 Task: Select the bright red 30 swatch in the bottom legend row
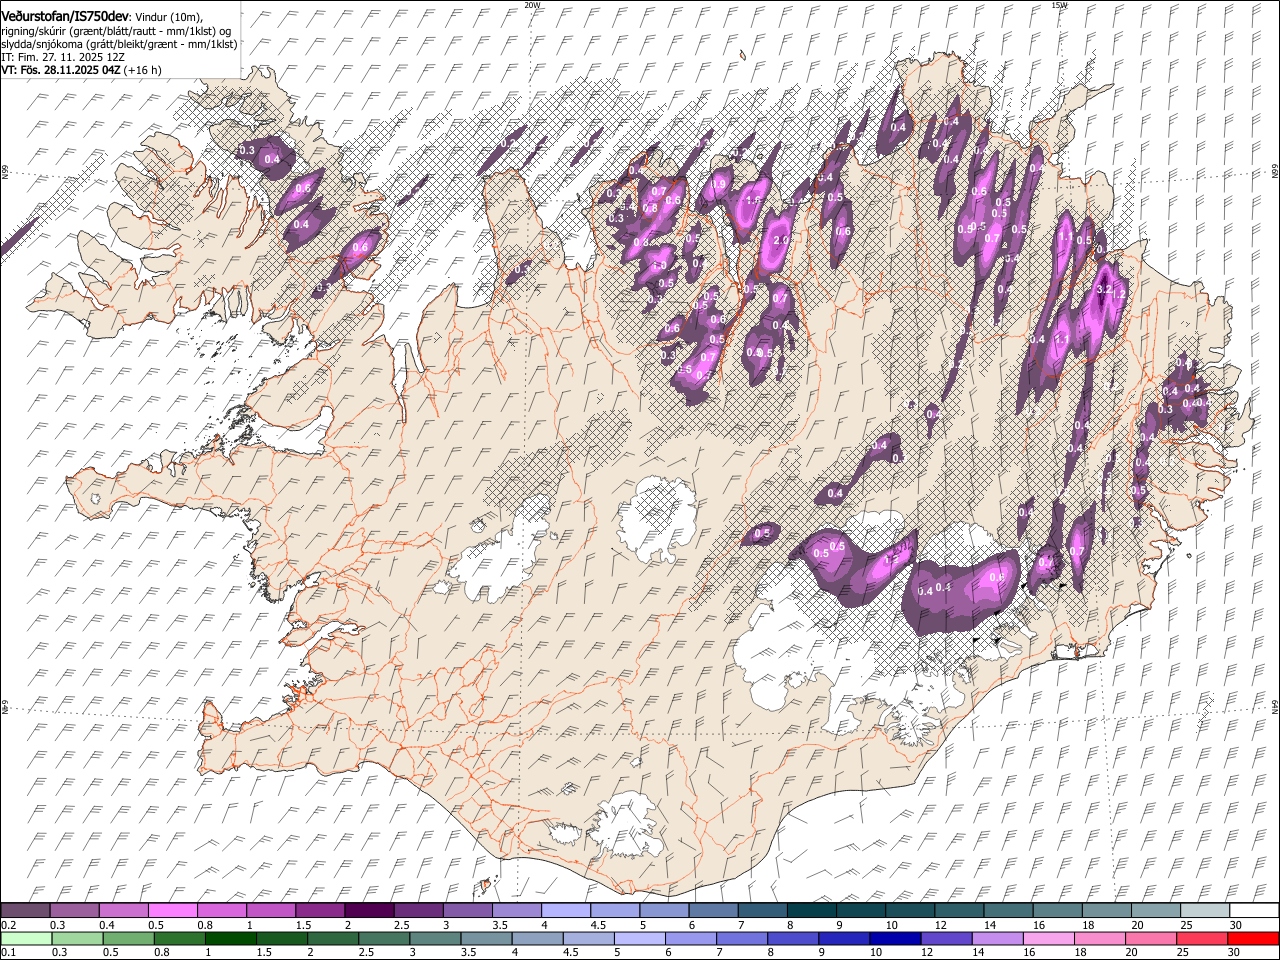click(x=1252, y=939)
